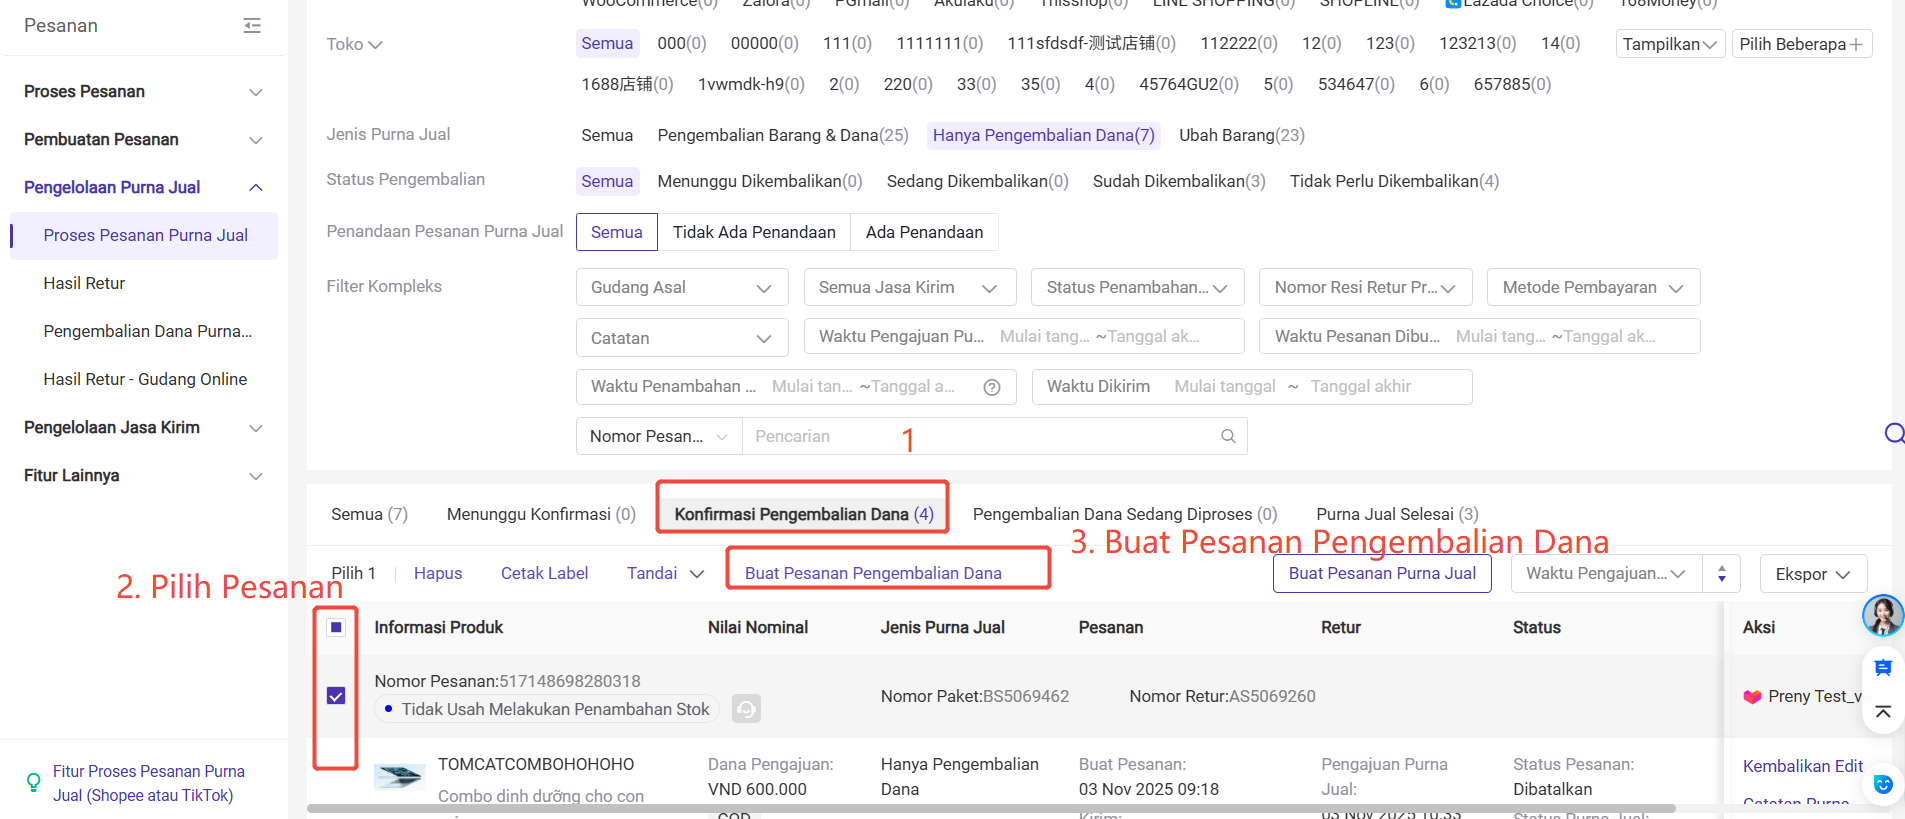The width and height of the screenshot is (1905, 819).
Task: Click the chat message icon on right edge
Action: click(x=1882, y=668)
